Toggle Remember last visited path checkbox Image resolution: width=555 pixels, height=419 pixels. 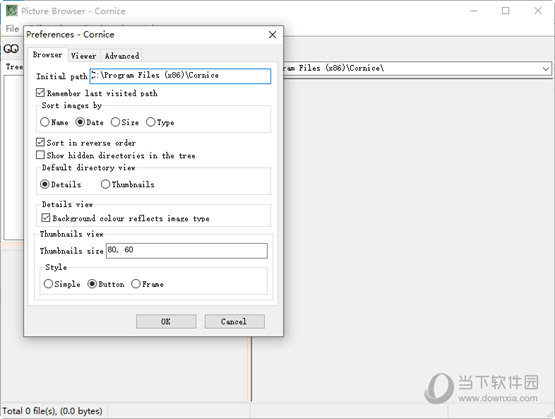click(x=97, y=93)
